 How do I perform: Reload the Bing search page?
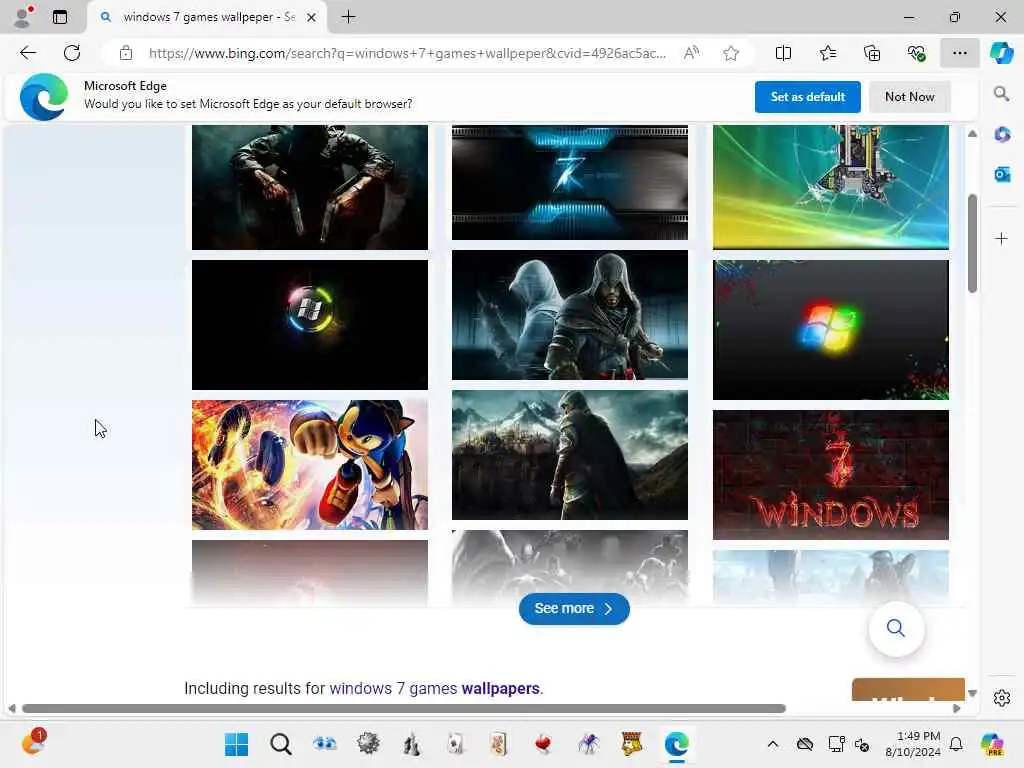[72, 53]
